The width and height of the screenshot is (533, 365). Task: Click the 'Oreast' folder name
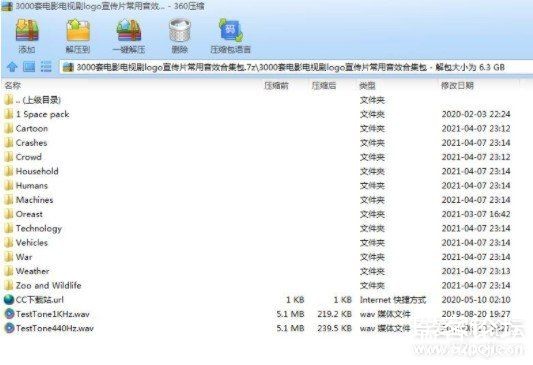pyautogui.click(x=30, y=214)
